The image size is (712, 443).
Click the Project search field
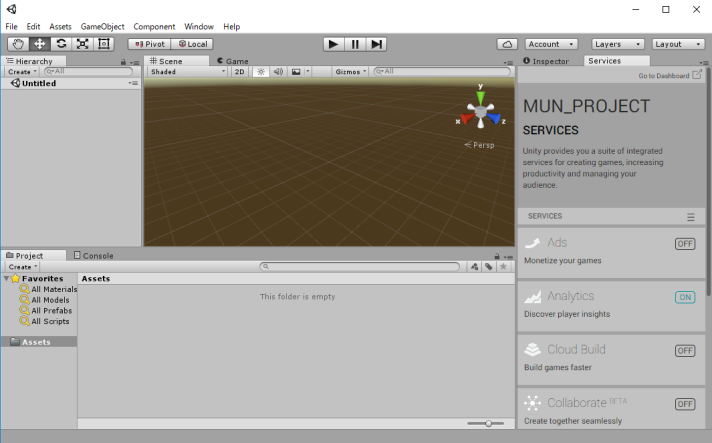point(359,267)
